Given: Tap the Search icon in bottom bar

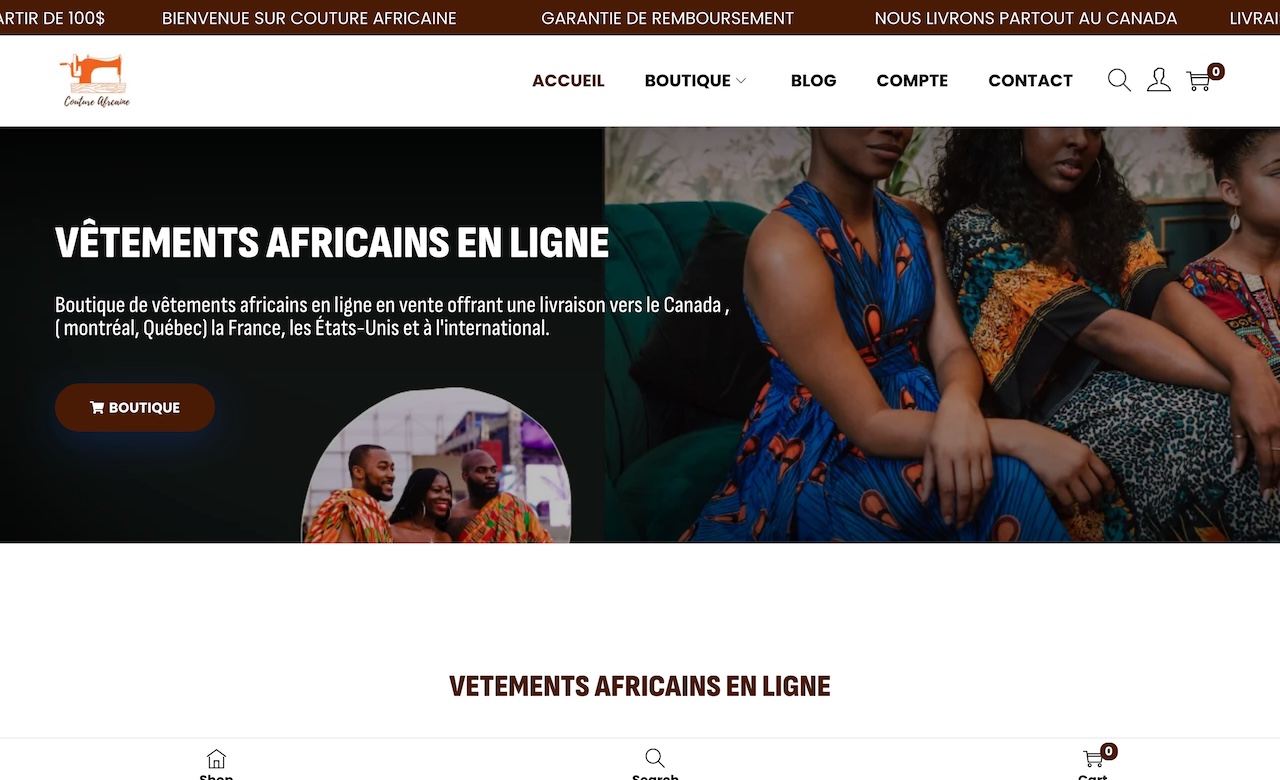Looking at the screenshot, I should click(x=655, y=760).
